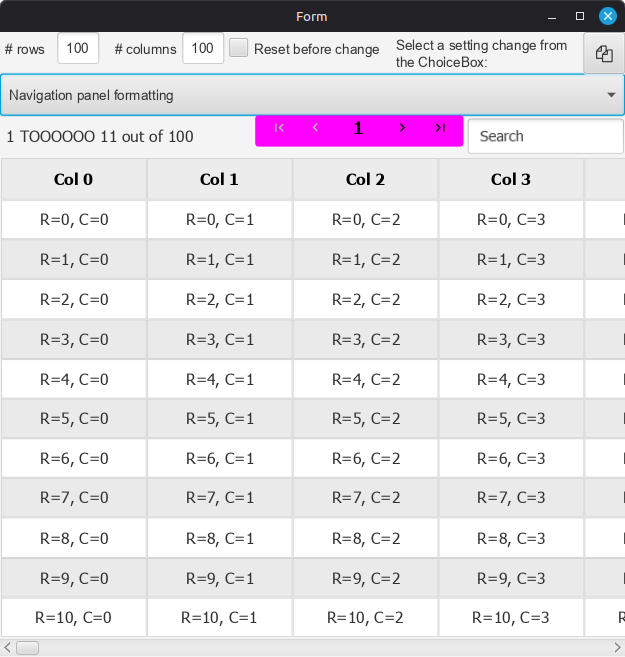Focus the Search text field

[545, 136]
